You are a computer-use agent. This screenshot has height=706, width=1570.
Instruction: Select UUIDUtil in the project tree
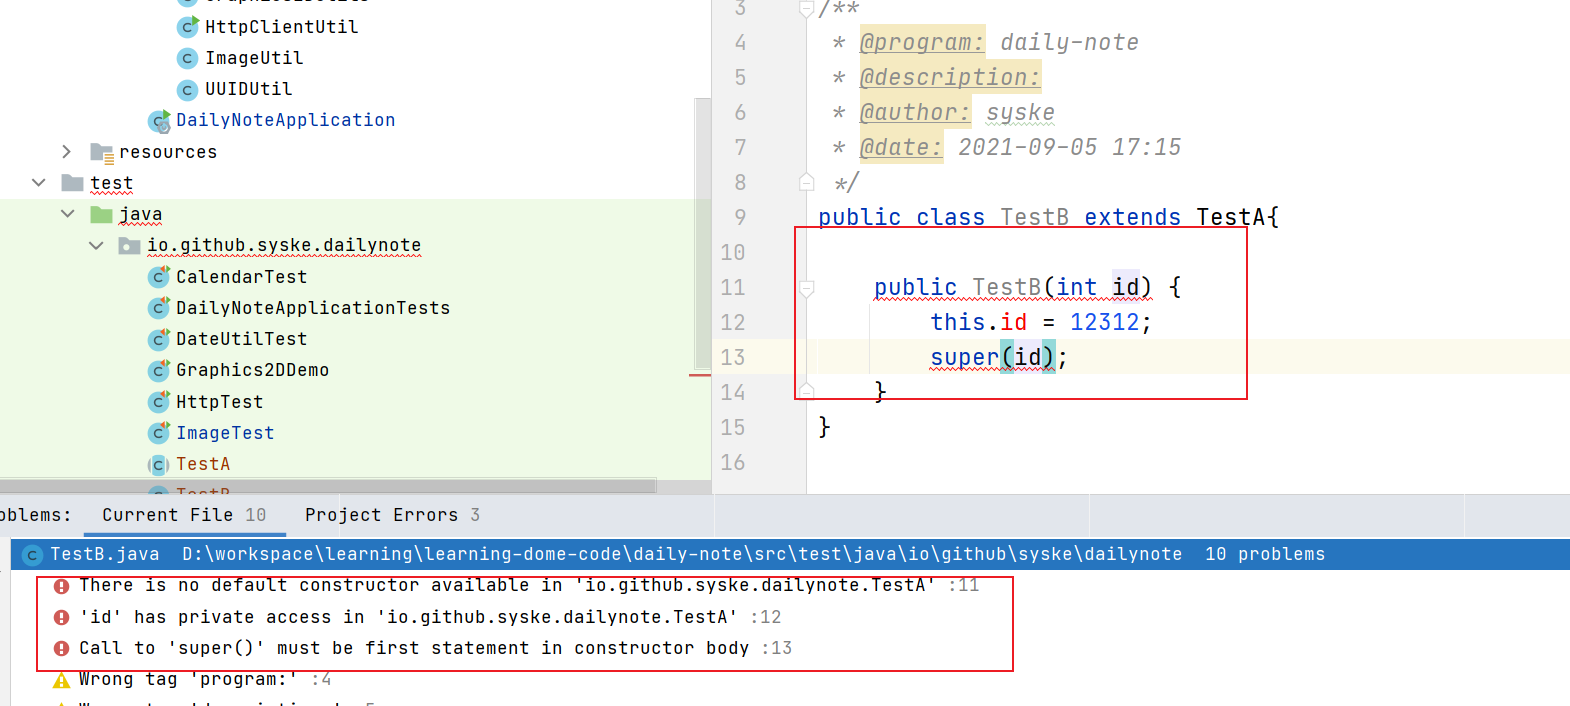(x=249, y=89)
